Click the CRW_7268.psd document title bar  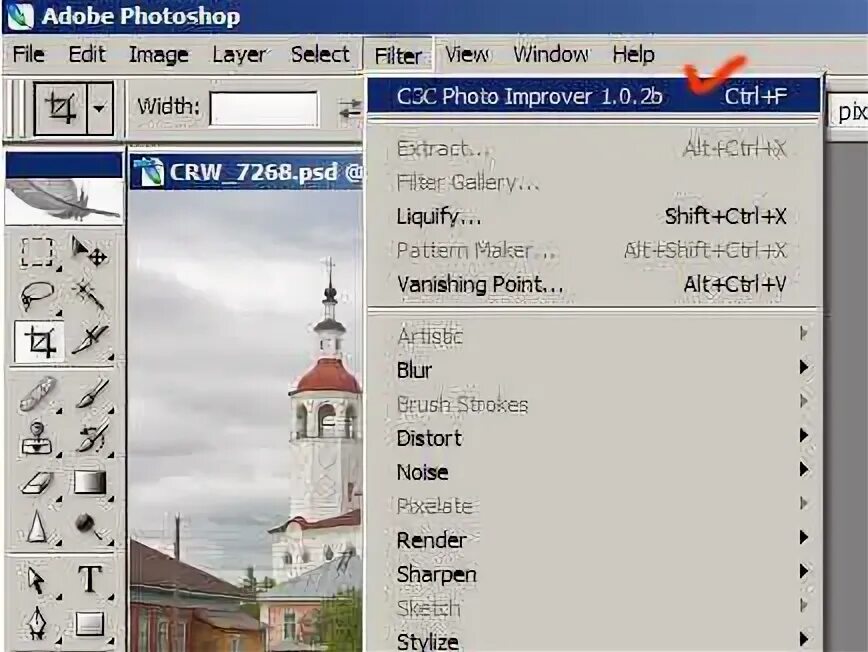tap(246, 172)
